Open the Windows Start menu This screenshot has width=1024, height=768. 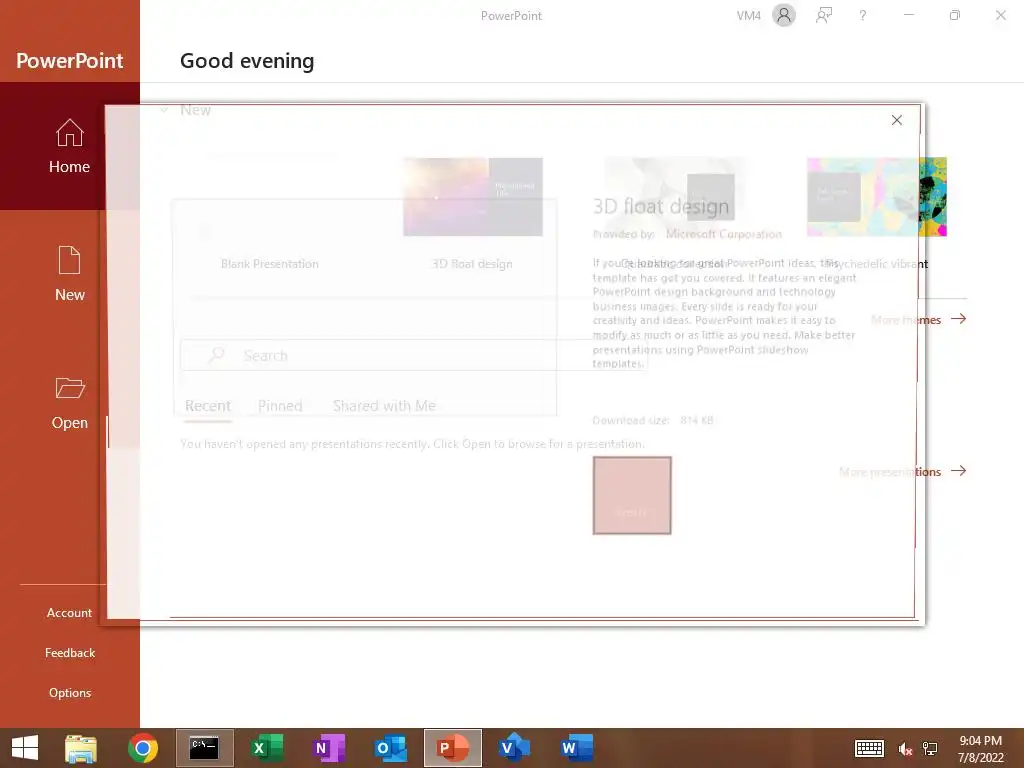click(25, 748)
